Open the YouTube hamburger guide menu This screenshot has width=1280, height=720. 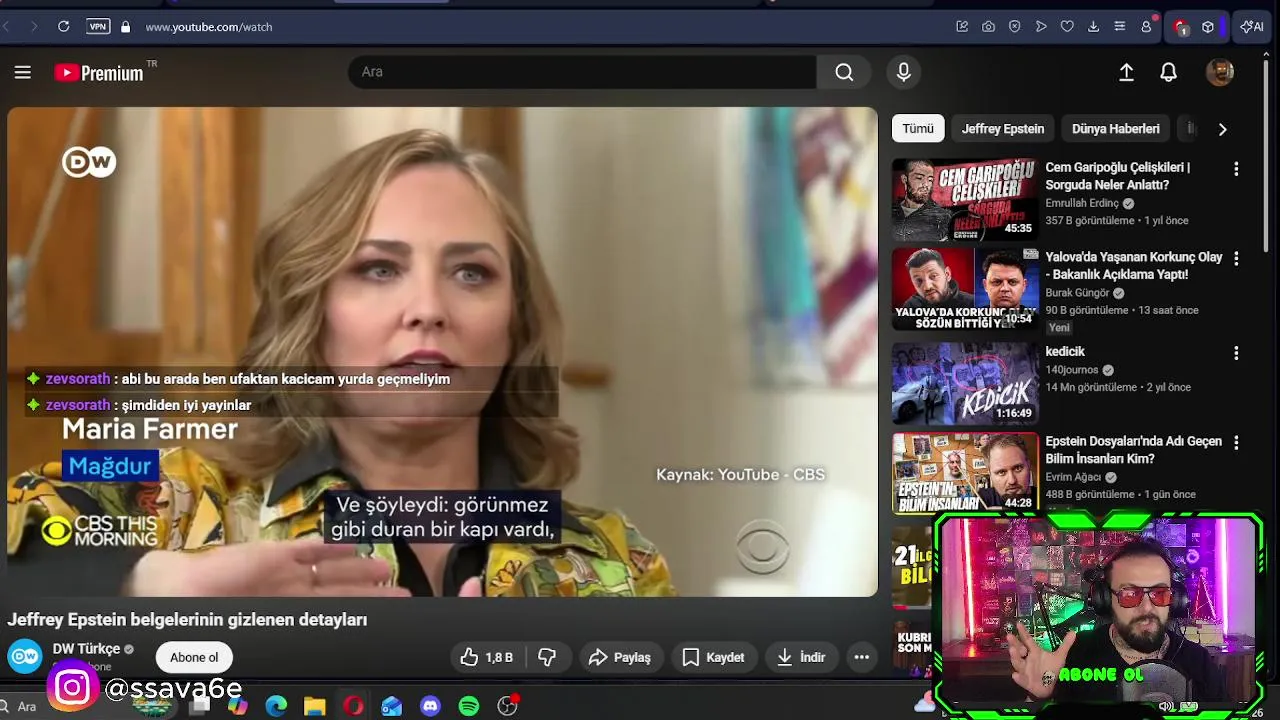(22, 72)
